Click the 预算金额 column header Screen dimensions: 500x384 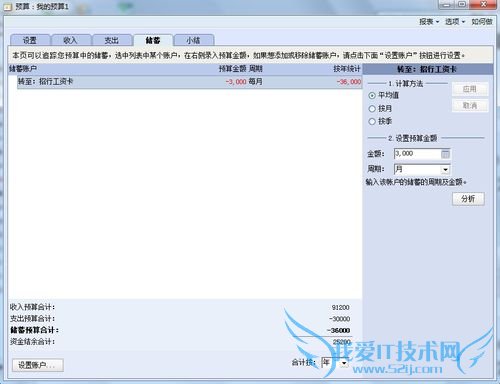pyautogui.click(x=232, y=69)
